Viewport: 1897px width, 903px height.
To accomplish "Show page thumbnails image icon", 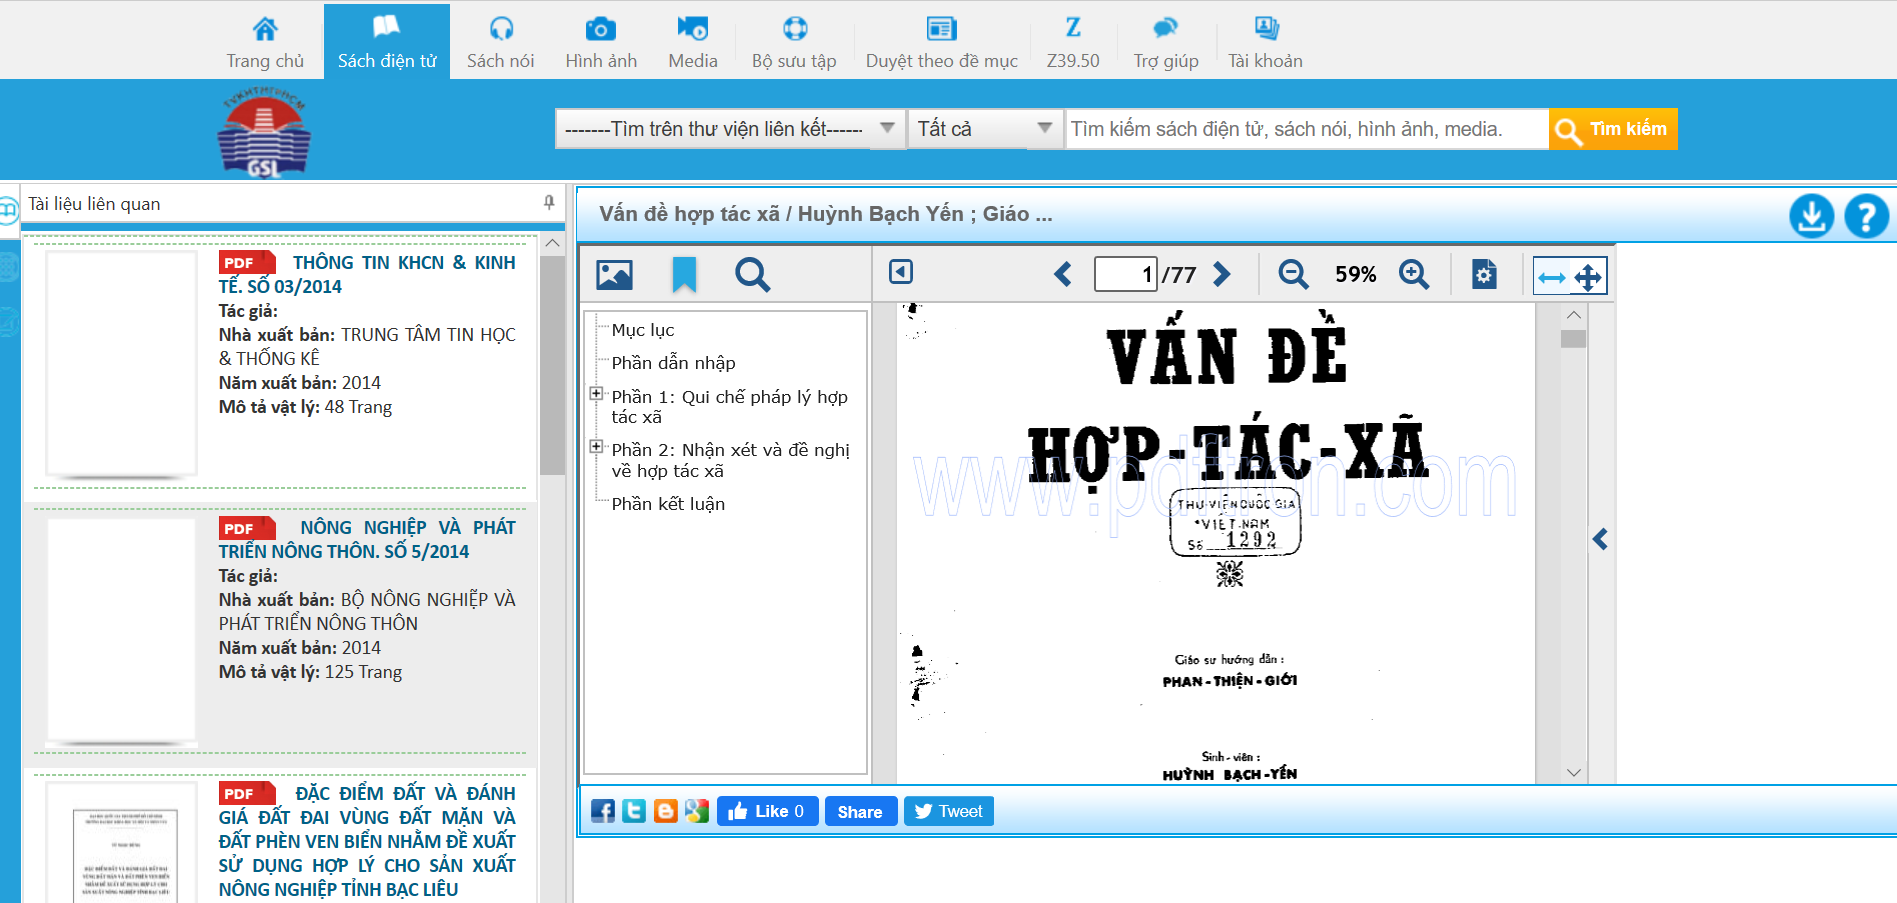I will click(614, 274).
